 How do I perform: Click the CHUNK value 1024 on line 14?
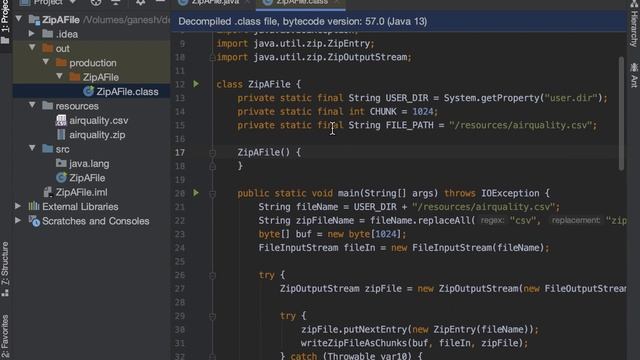tap(422, 111)
